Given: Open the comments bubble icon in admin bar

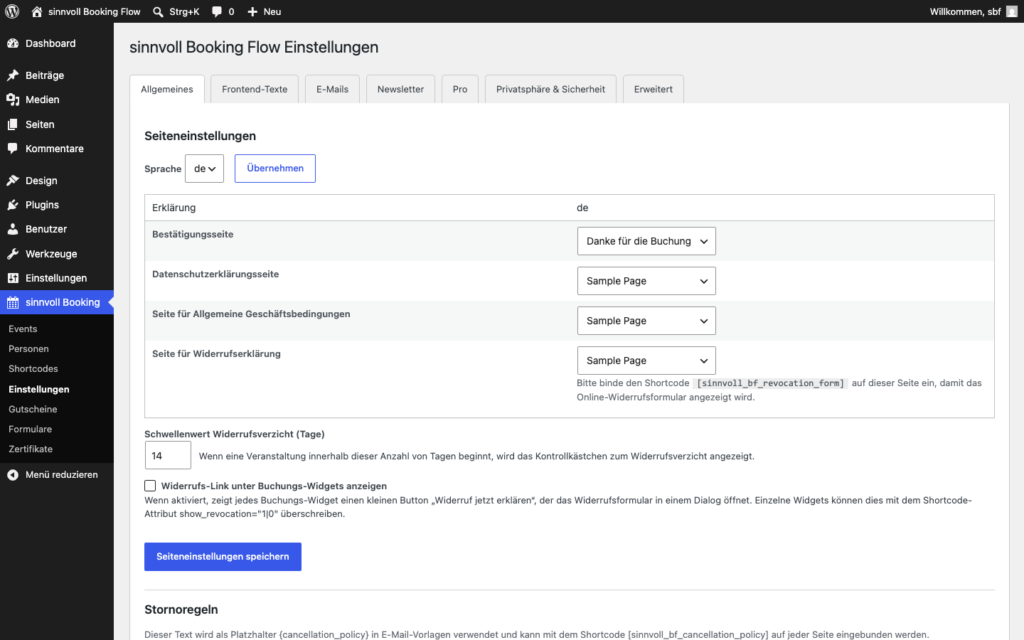Looking at the screenshot, I should [217, 12].
